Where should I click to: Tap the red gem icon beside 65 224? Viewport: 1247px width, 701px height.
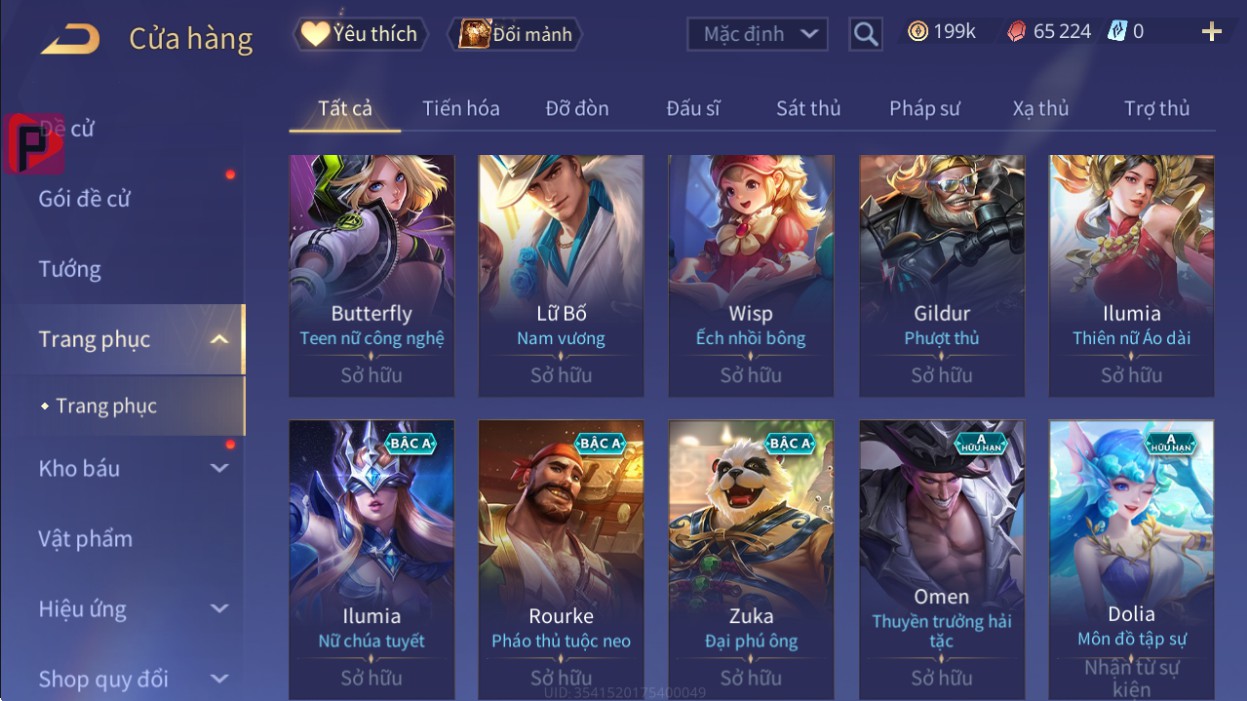coord(1016,32)
